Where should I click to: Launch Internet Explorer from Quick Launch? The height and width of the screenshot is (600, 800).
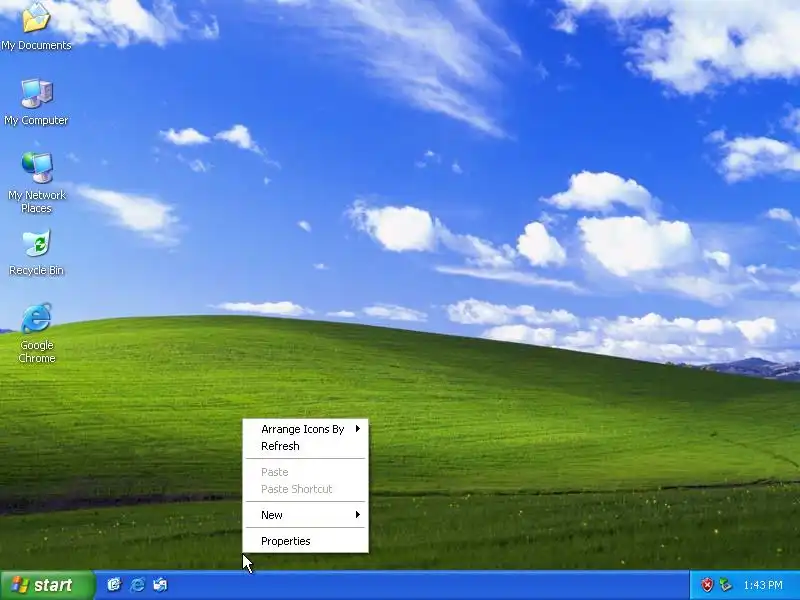[137, 585]
